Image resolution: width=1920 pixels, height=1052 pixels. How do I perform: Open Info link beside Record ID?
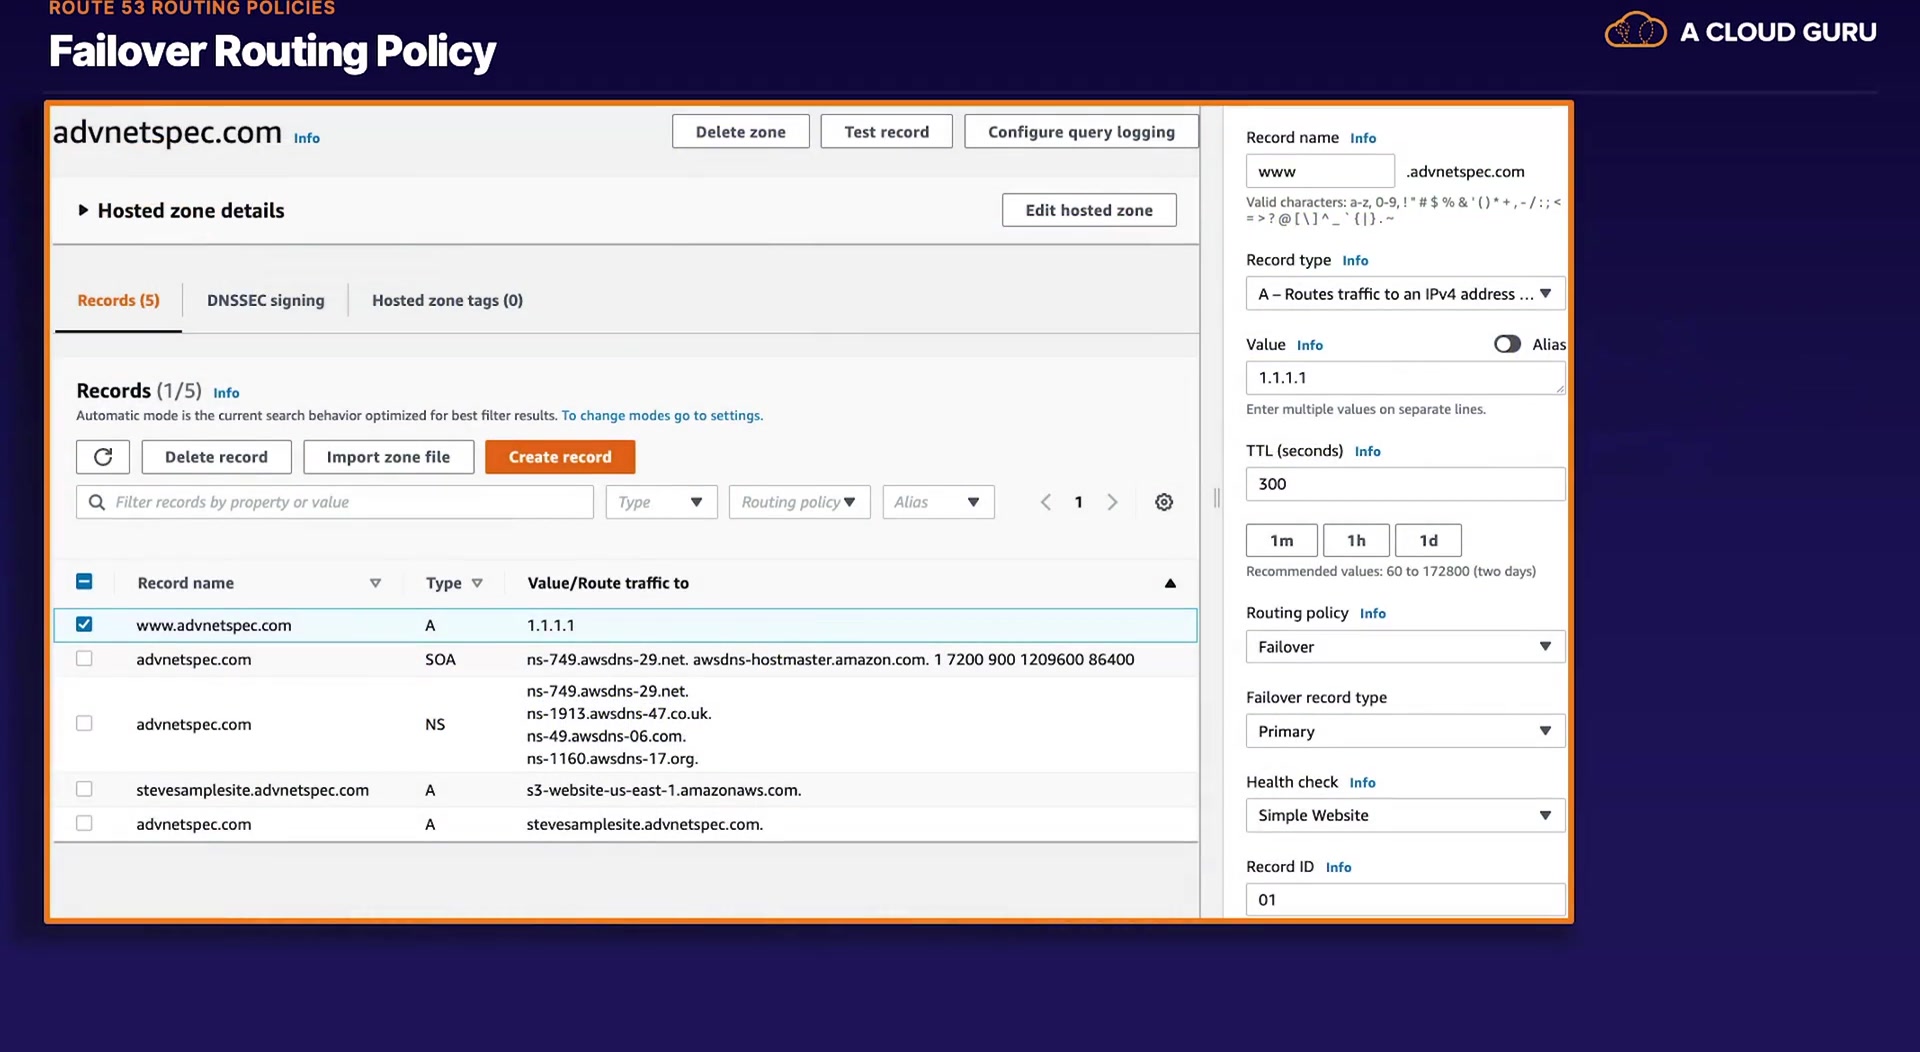coord(1338,867)
